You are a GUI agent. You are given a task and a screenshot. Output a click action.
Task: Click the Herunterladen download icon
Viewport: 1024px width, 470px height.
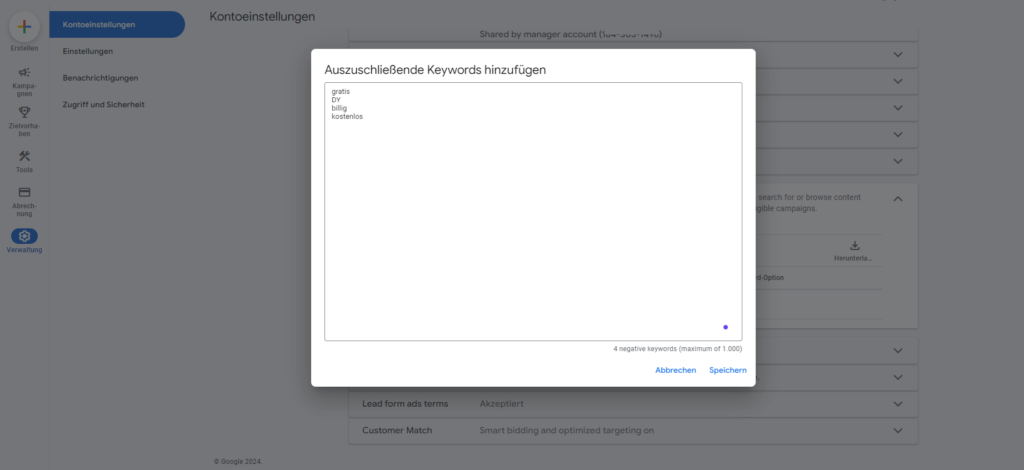tap(855, 246)
